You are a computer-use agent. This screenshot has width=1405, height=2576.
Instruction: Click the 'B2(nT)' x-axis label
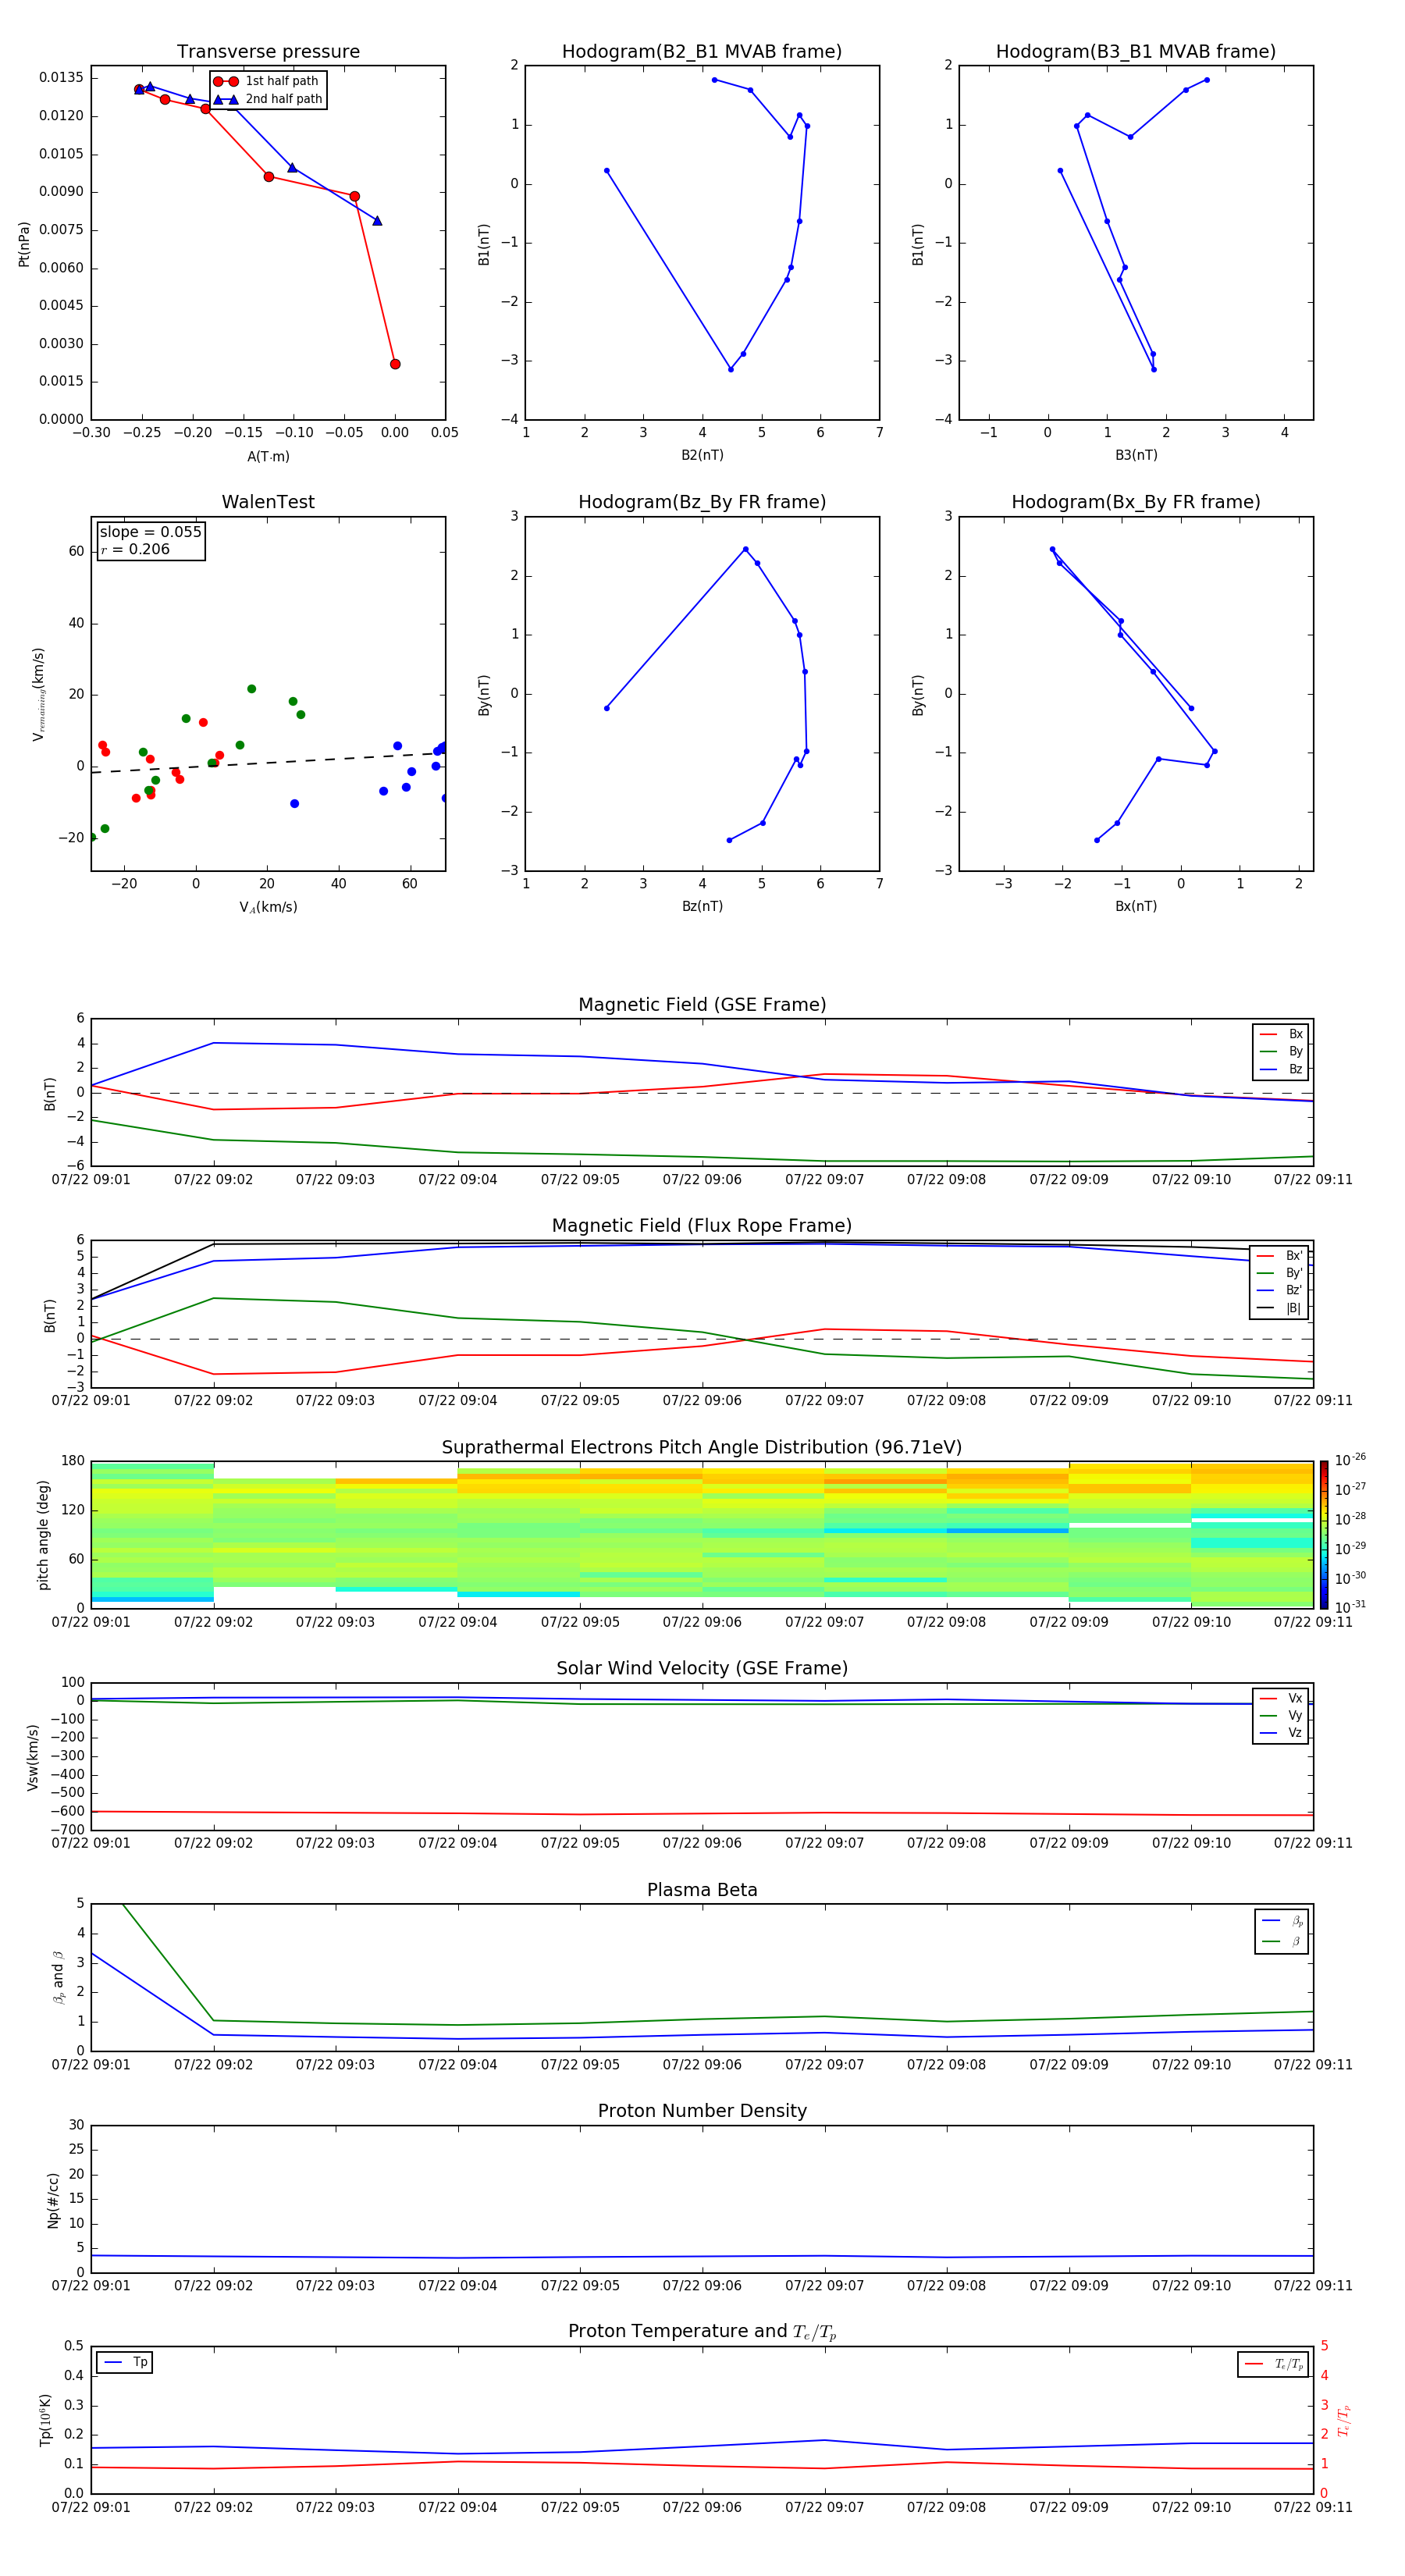pos(702,455)
